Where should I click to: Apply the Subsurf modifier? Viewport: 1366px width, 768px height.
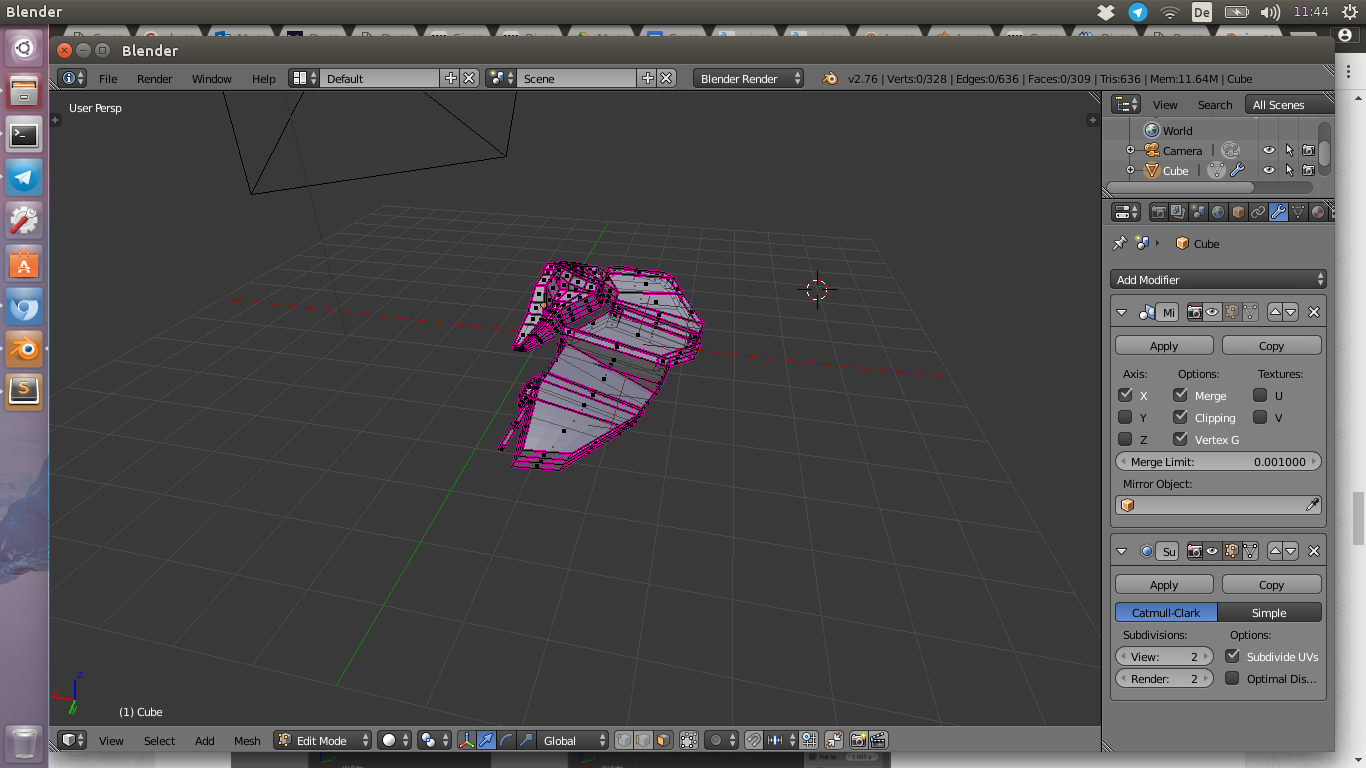tap(1164, 584)
